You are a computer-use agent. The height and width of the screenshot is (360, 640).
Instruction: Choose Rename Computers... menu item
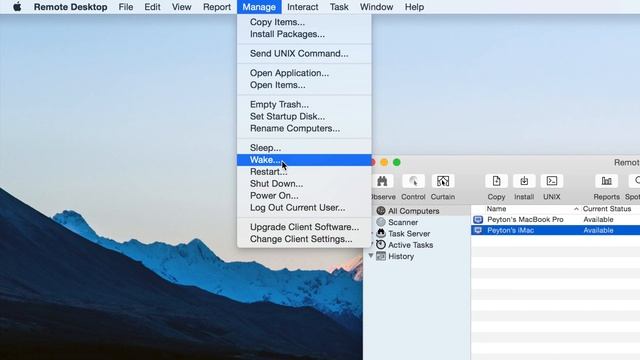point(304,128)
